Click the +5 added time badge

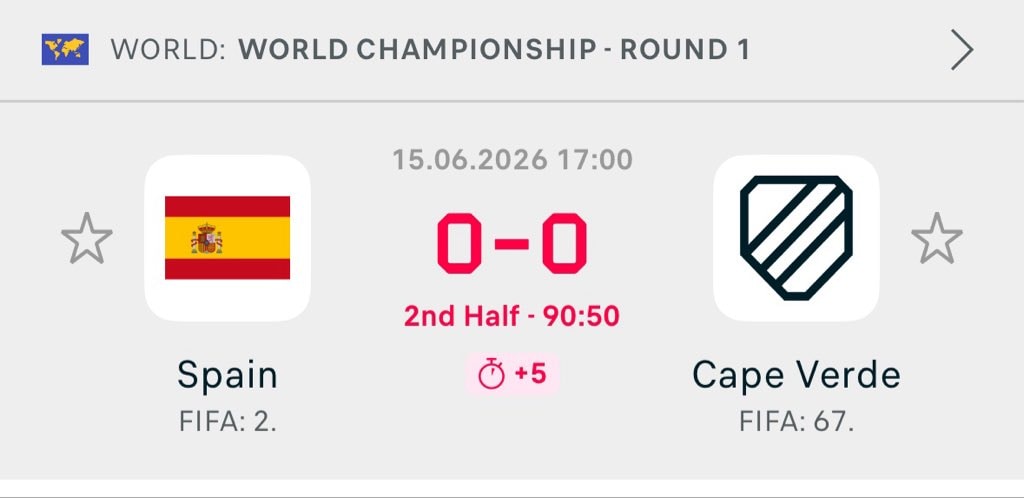click(x=512, y=374)
